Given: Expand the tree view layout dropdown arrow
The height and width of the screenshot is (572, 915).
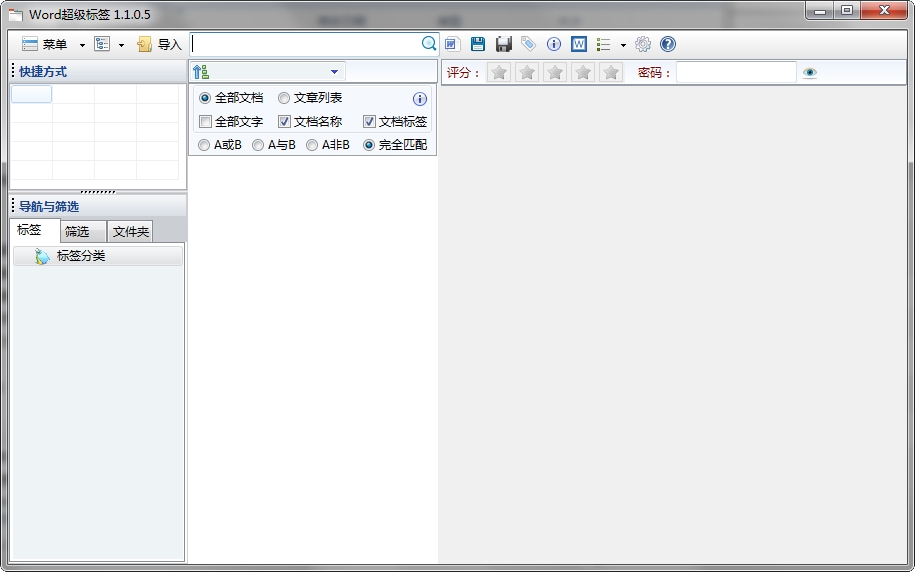Looking at the screenshot, I should click(x=121, y=45).
